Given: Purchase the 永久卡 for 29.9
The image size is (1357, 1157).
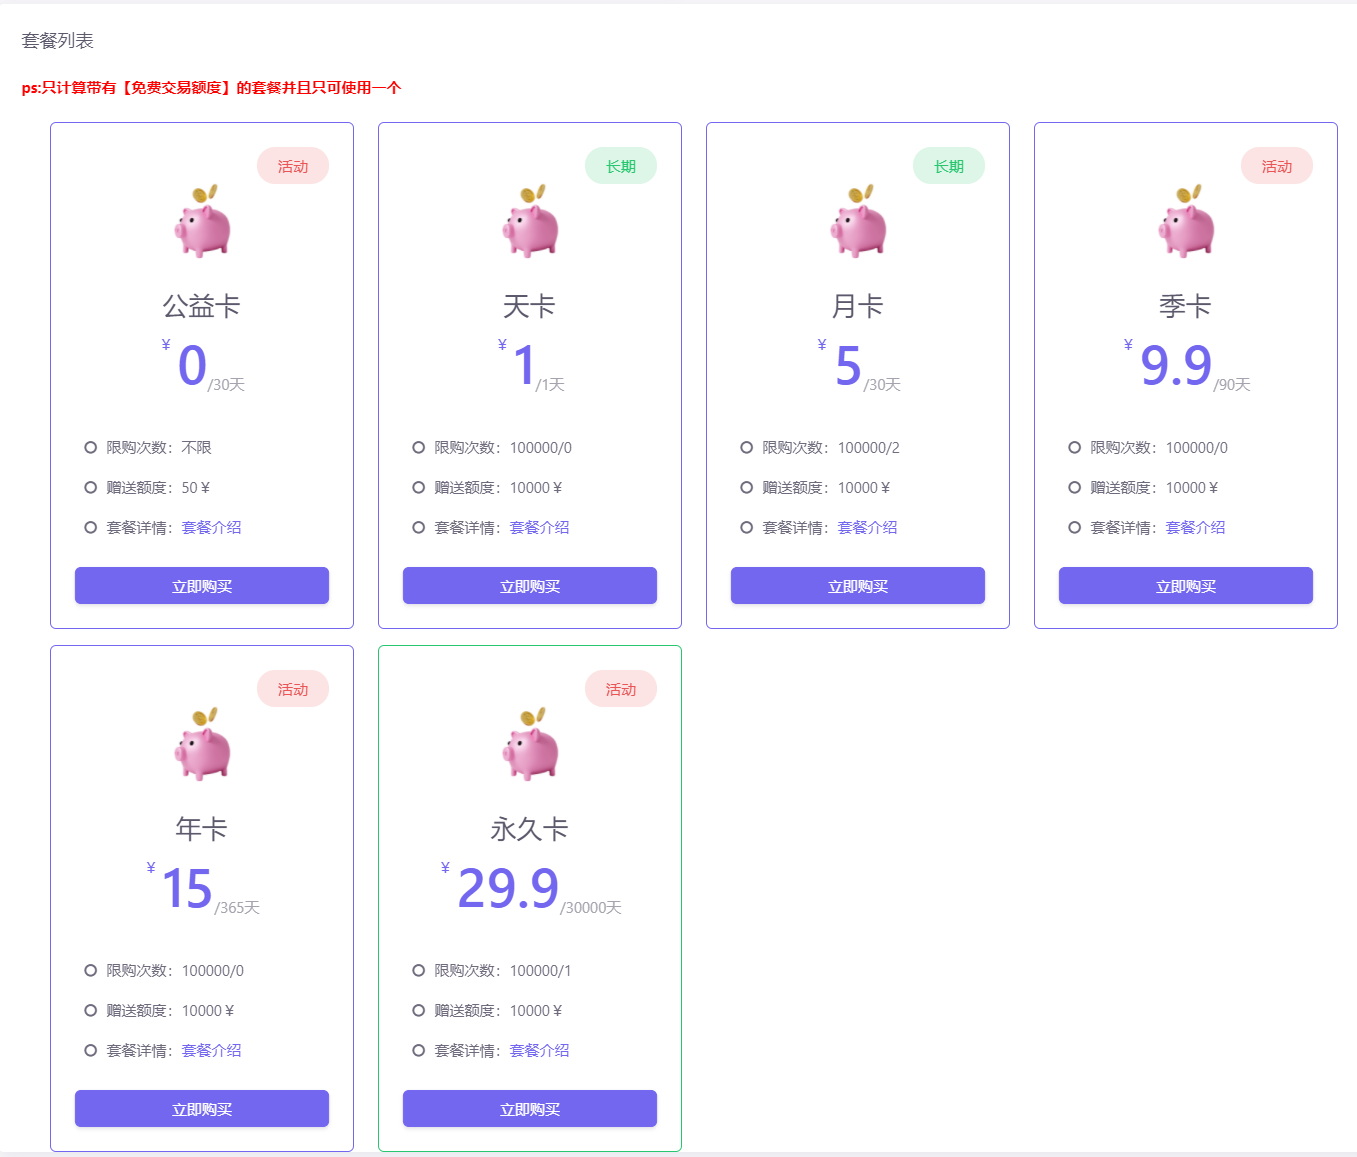Looking at the screenshot, I should click(530, 1109).
